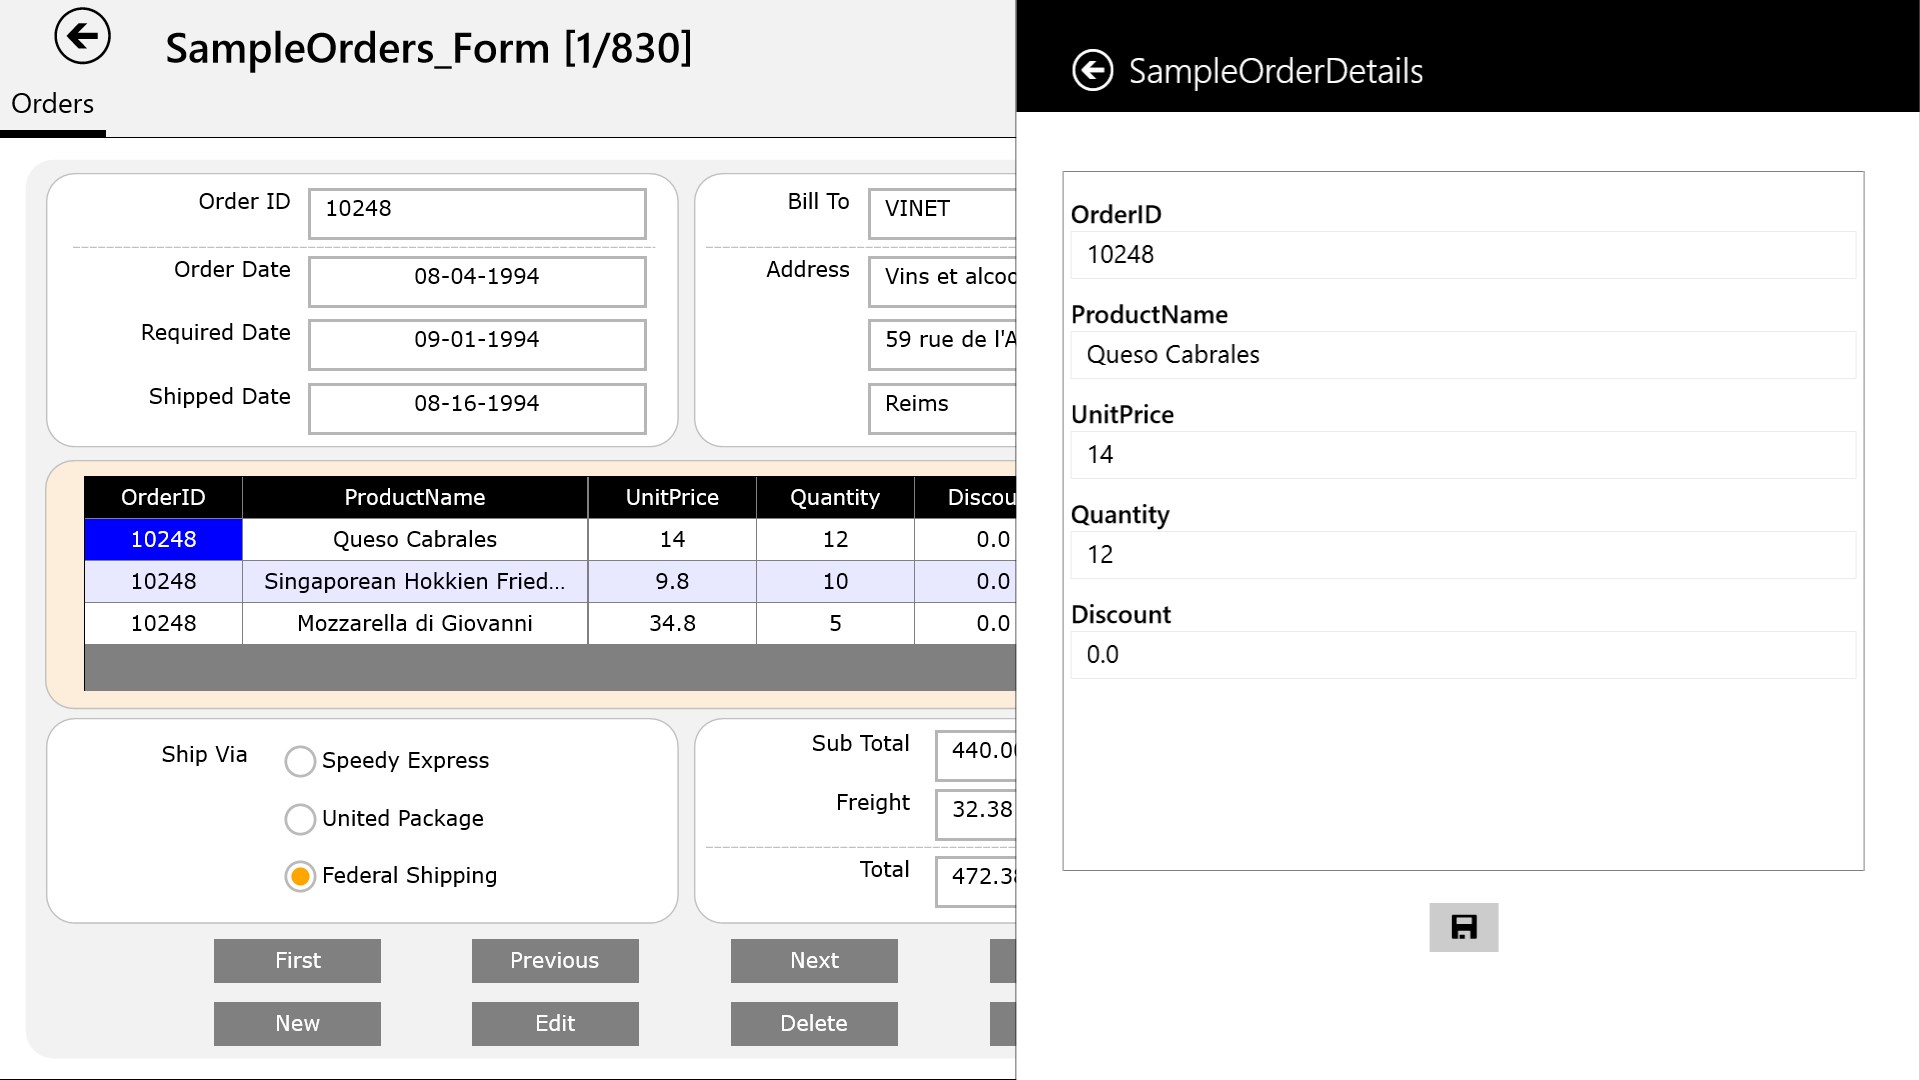Select the Singaporean Hokkien Fried row
This screenshot has height=1080, width=1920.
414,582
